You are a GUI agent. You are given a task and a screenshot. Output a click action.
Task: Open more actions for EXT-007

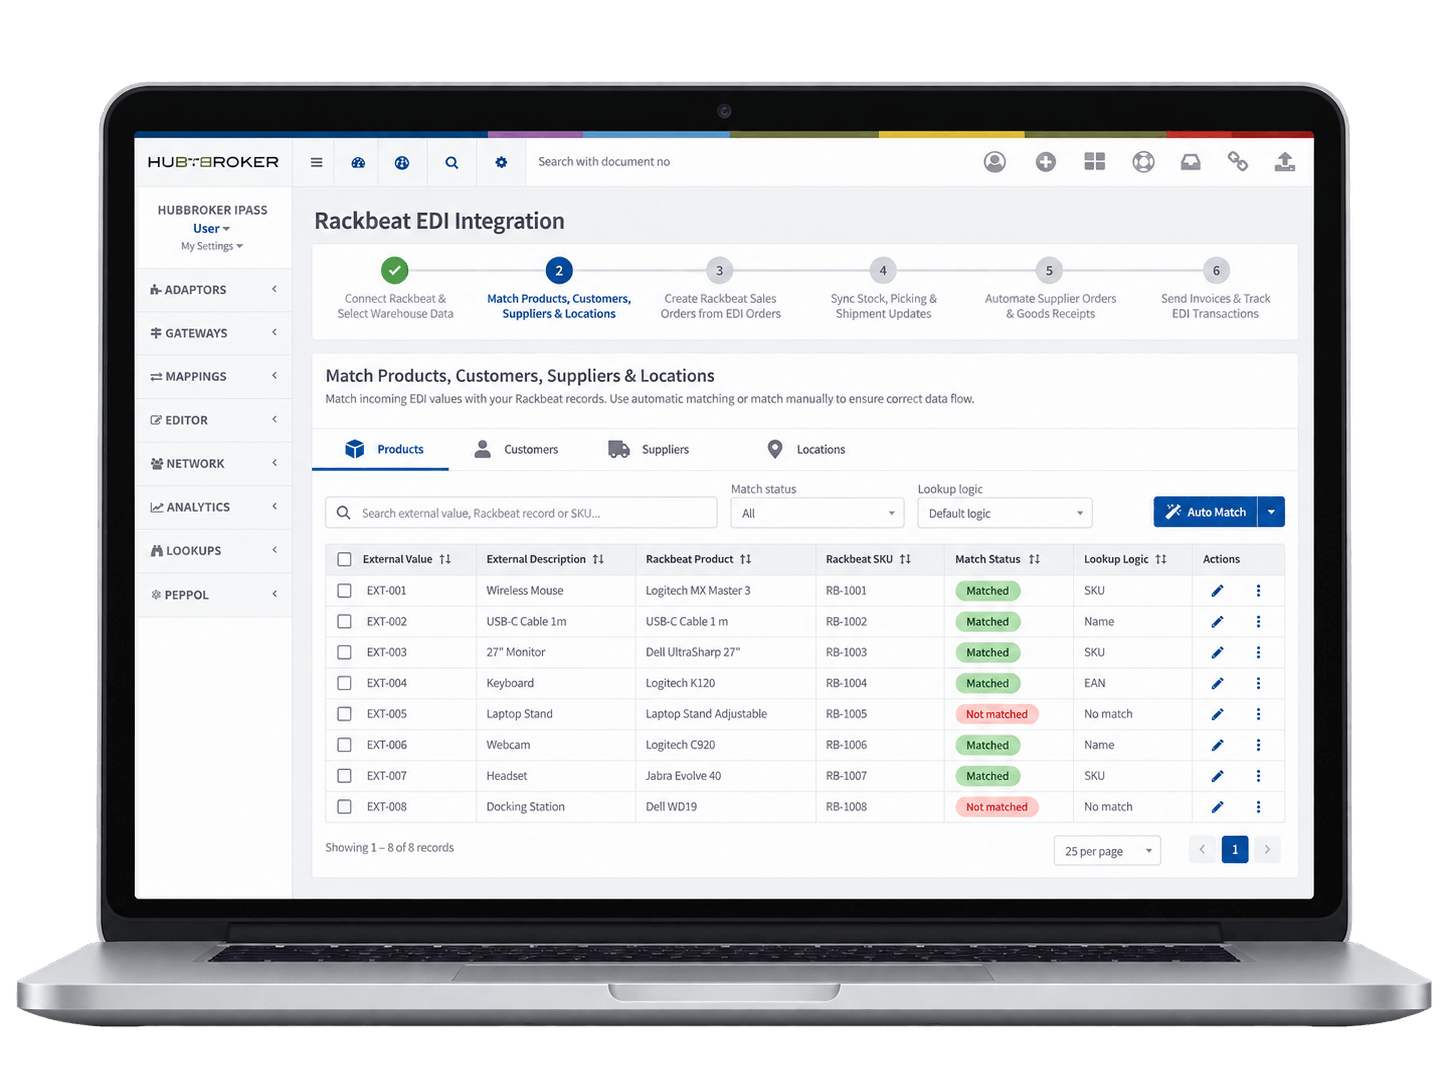pyautogui.click(x=1258, y=776)
